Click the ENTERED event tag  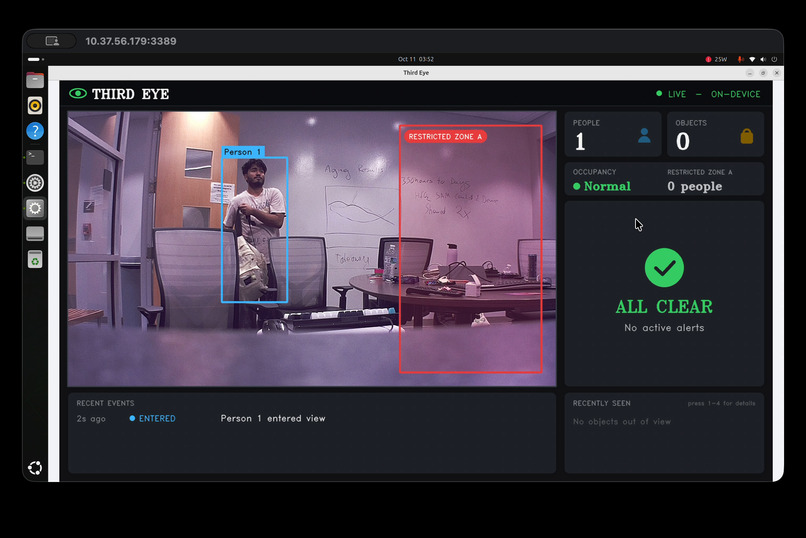pos(157,419)
